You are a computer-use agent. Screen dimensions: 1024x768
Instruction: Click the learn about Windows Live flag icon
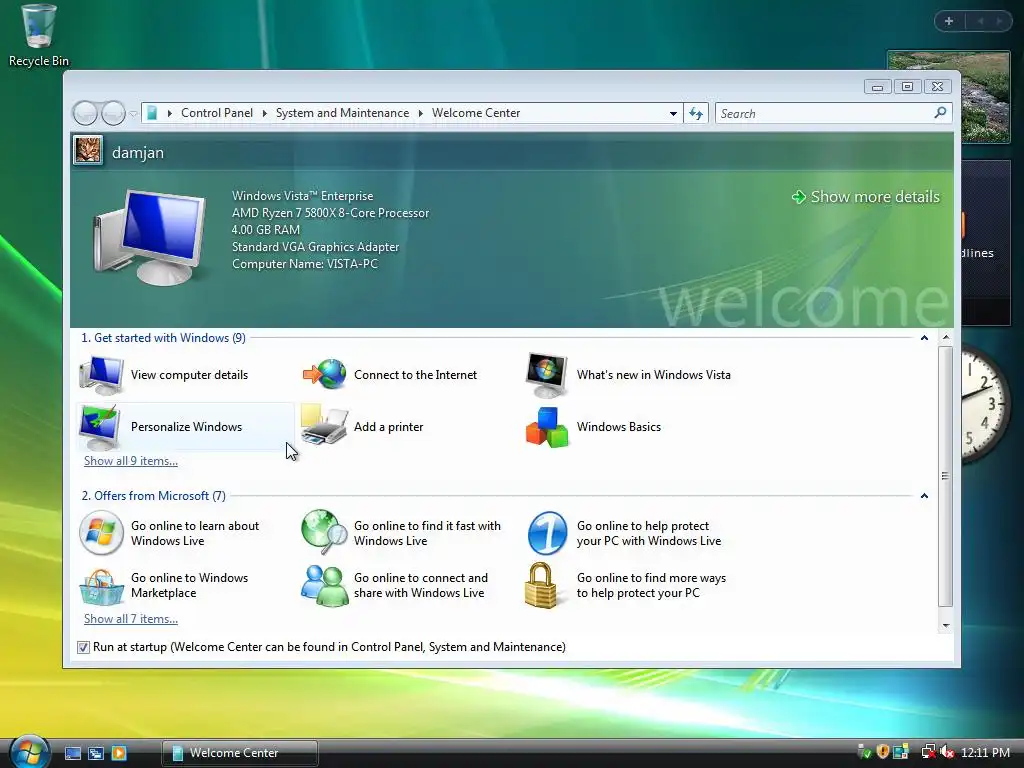tap(101, 533)
